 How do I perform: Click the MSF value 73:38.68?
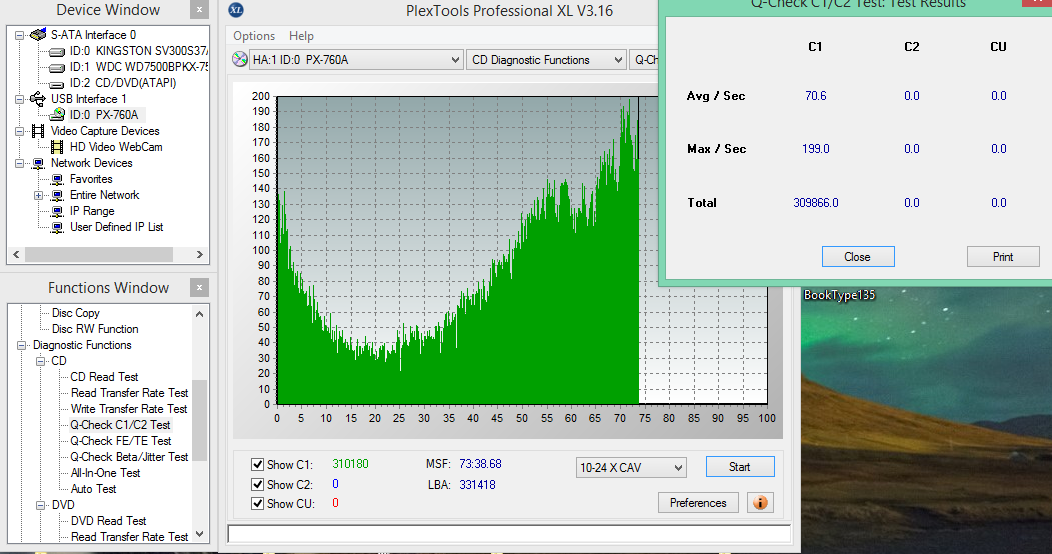point(480,464)
